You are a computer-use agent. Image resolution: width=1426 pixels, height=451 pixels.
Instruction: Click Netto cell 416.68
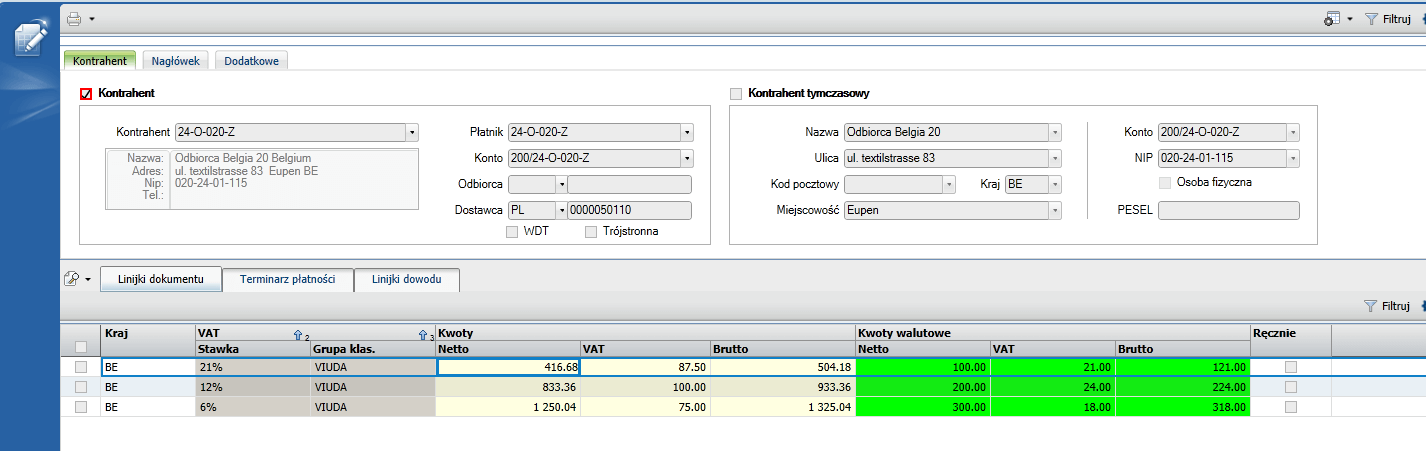click(x=509, y=368)
